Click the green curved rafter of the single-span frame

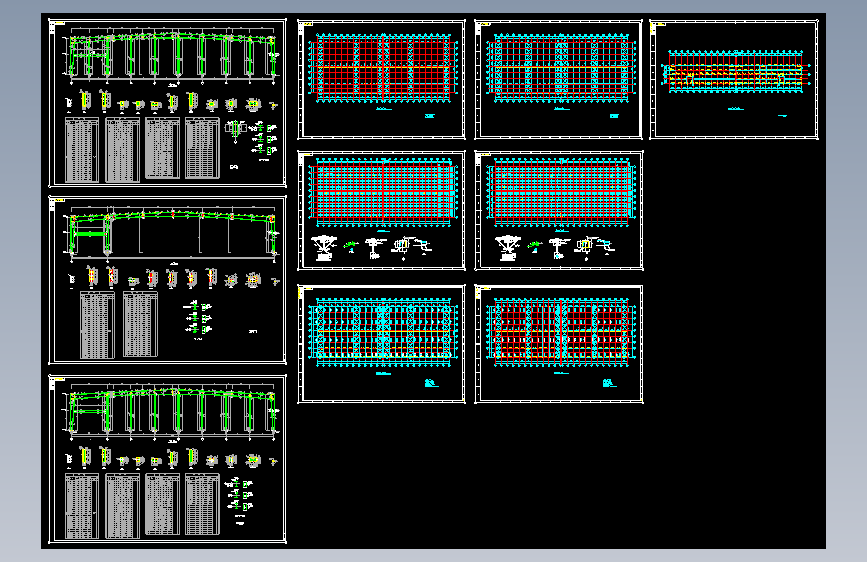tap(173, 216)
